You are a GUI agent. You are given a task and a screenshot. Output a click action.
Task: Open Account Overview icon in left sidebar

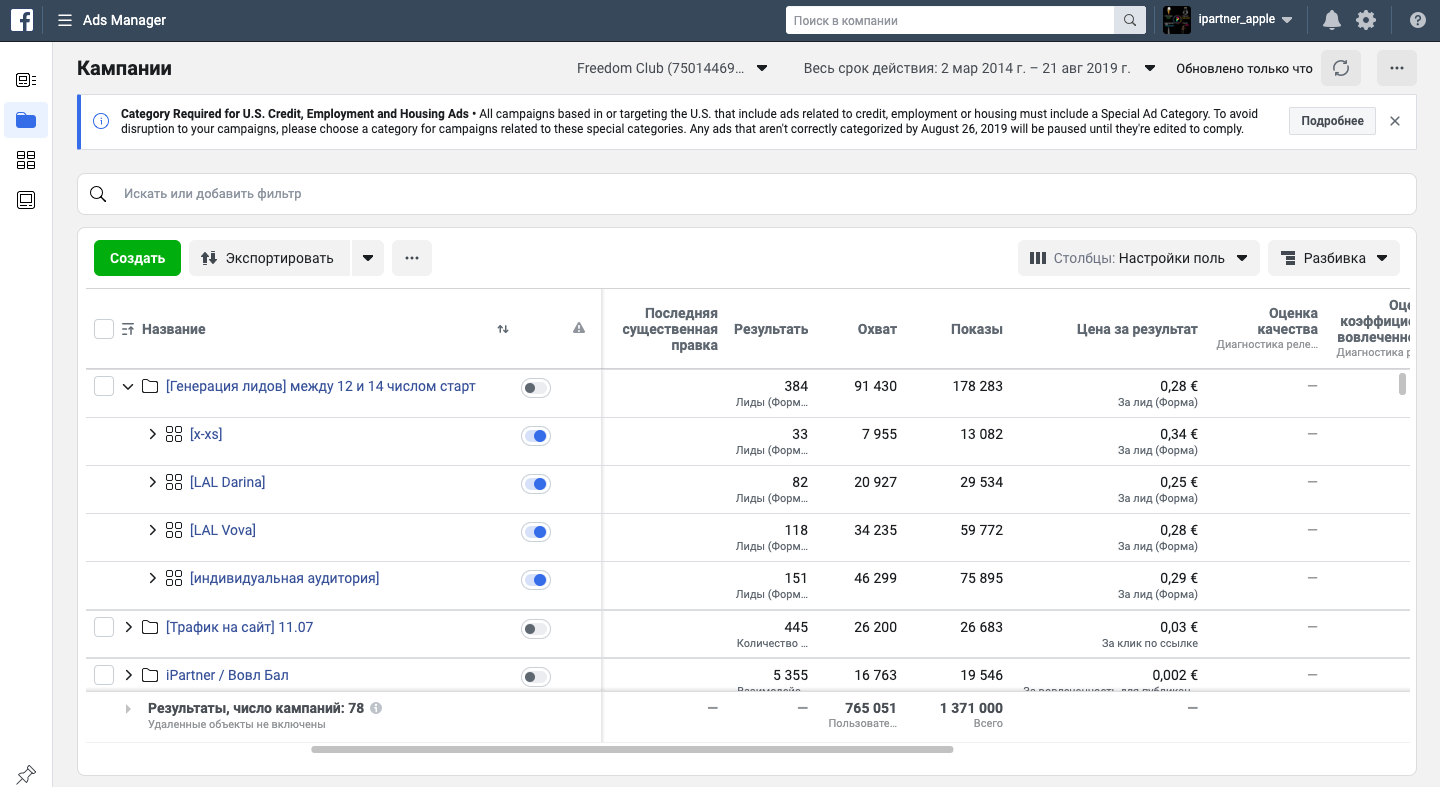pos(26,80)
